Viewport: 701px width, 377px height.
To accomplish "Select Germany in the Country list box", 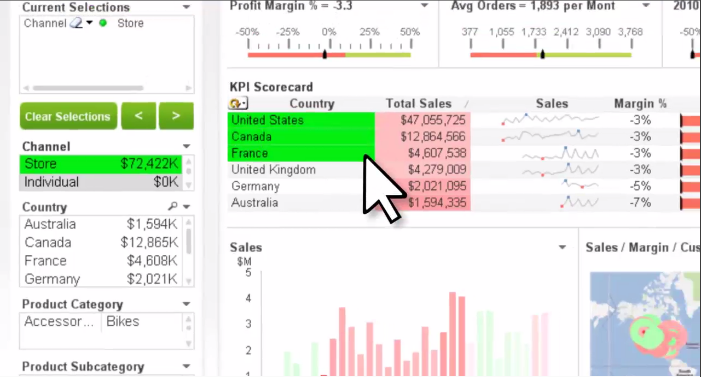I will tap(101, 279).
